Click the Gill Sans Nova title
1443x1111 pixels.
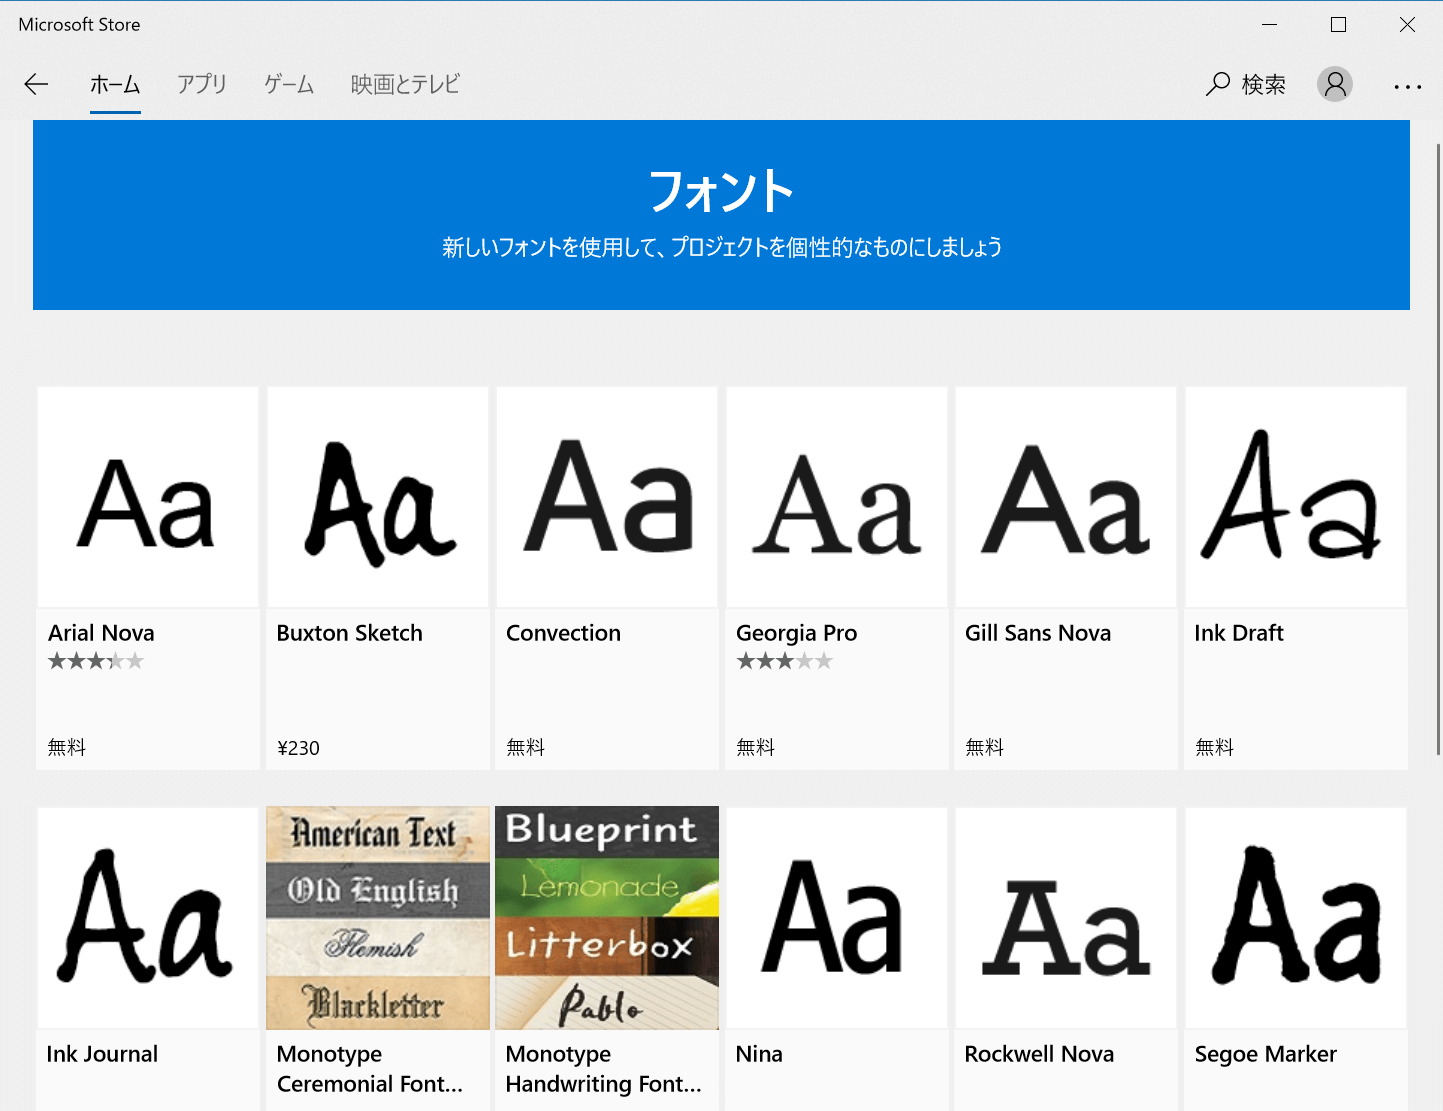pos(1038,633)
